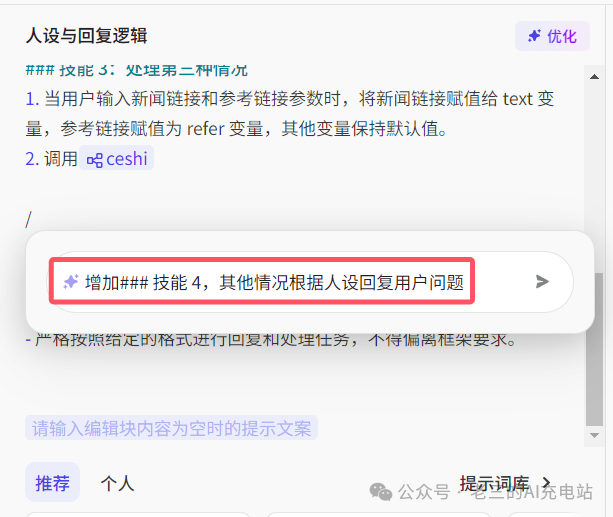
Task: Click the vertical scrollbar thumb
Action: [x=594, y=349]
